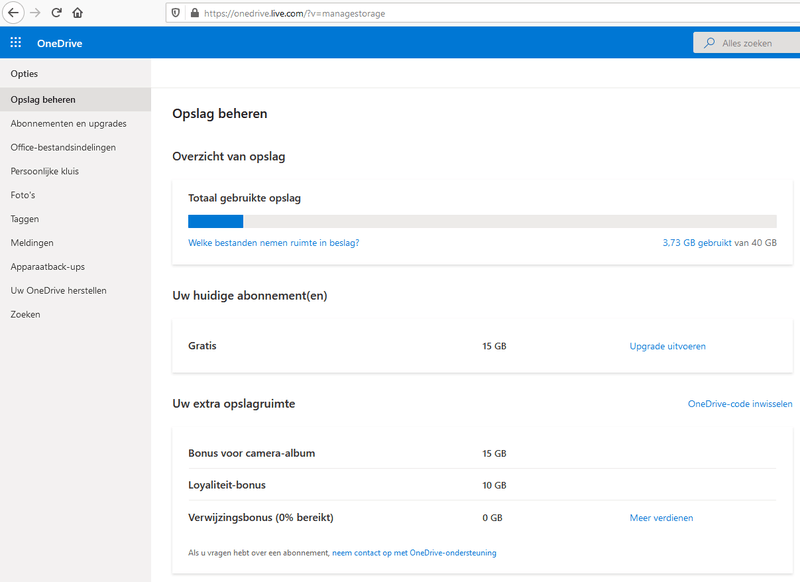Click the magnifier icon in search box
The image size is (800, 582).
709,43
